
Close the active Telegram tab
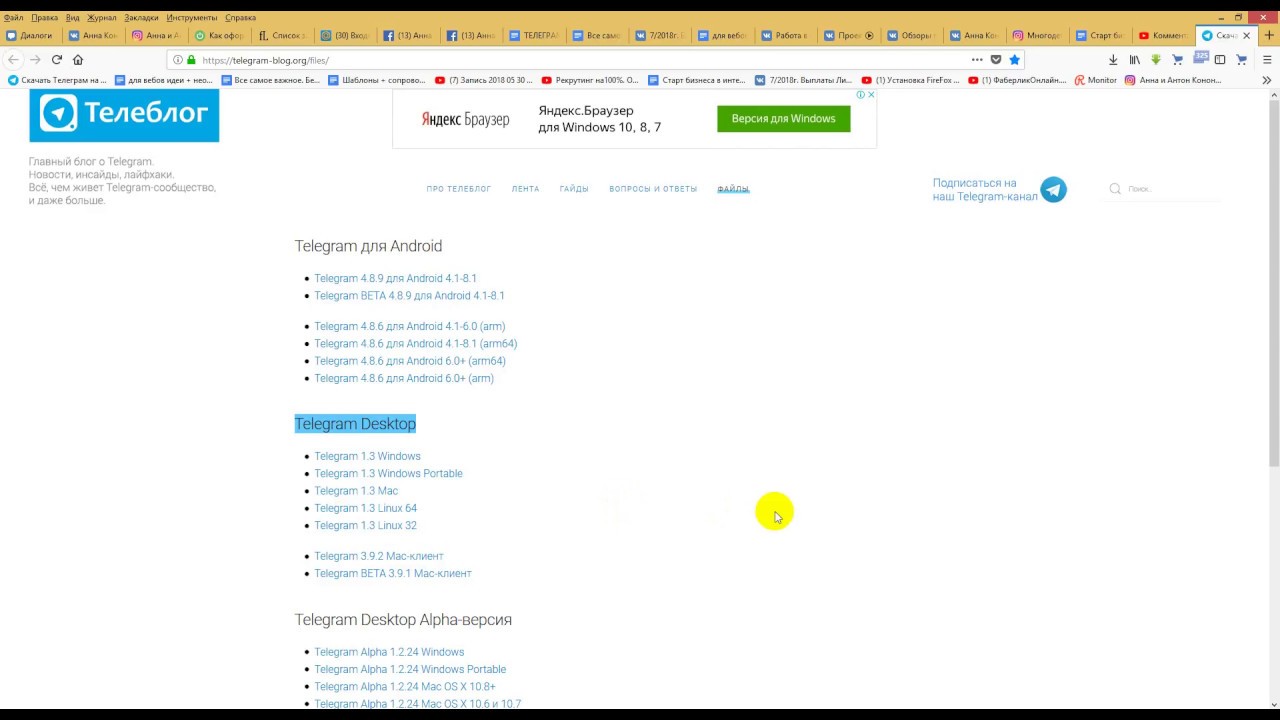click(x=1246, y=35)
